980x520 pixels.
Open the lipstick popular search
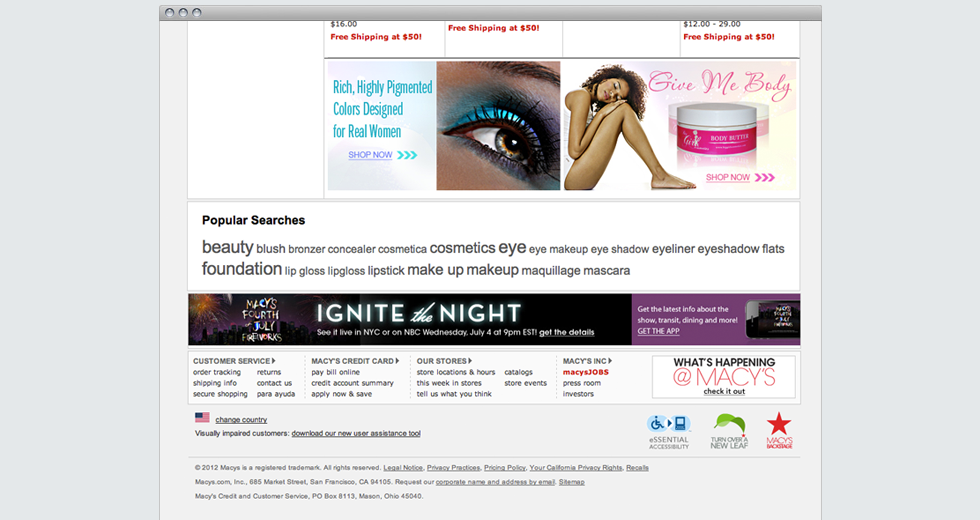pyautogui.click(x=386, y=271)
